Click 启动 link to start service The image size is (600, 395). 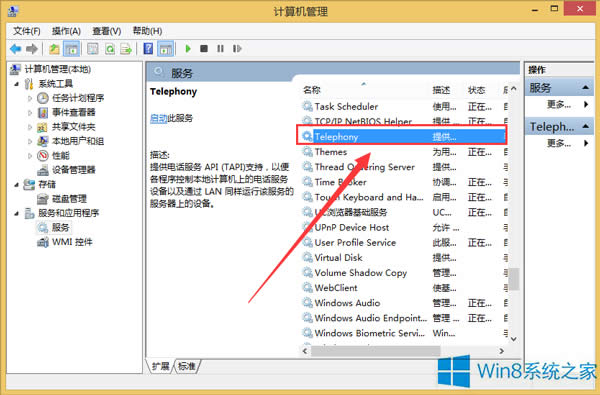pos(158,118)
